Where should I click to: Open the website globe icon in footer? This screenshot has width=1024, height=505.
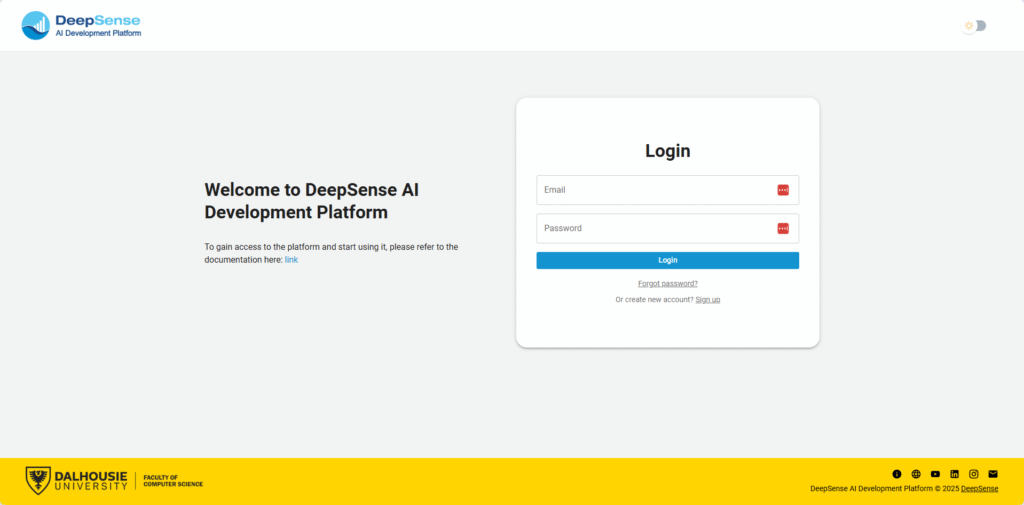pyautogui.click(x=916, y=474)
